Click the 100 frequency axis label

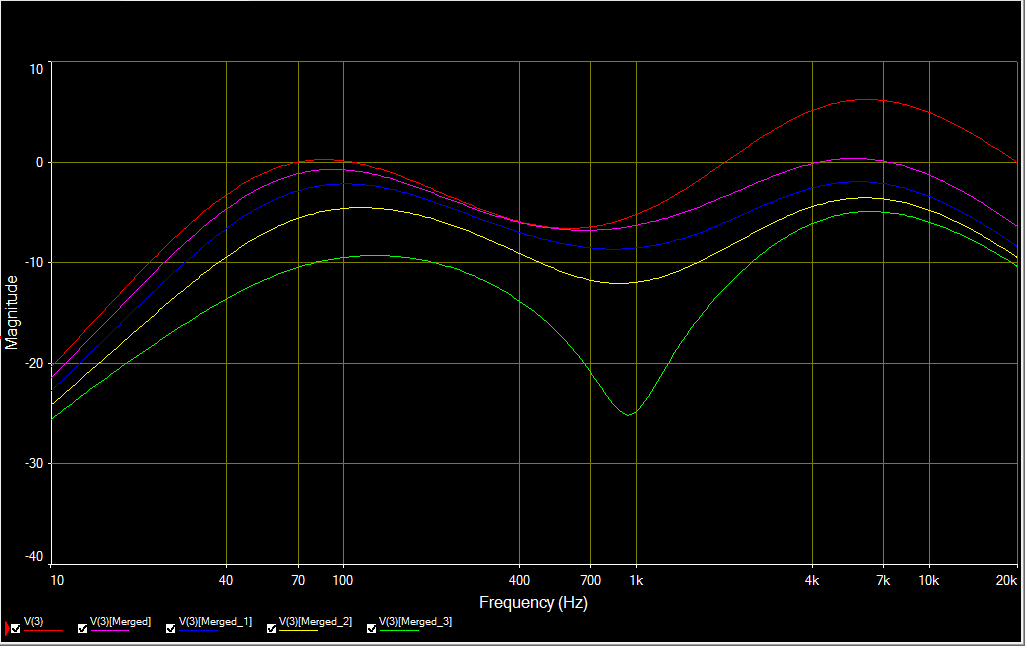pyautogui.click(x=343, y=581)
